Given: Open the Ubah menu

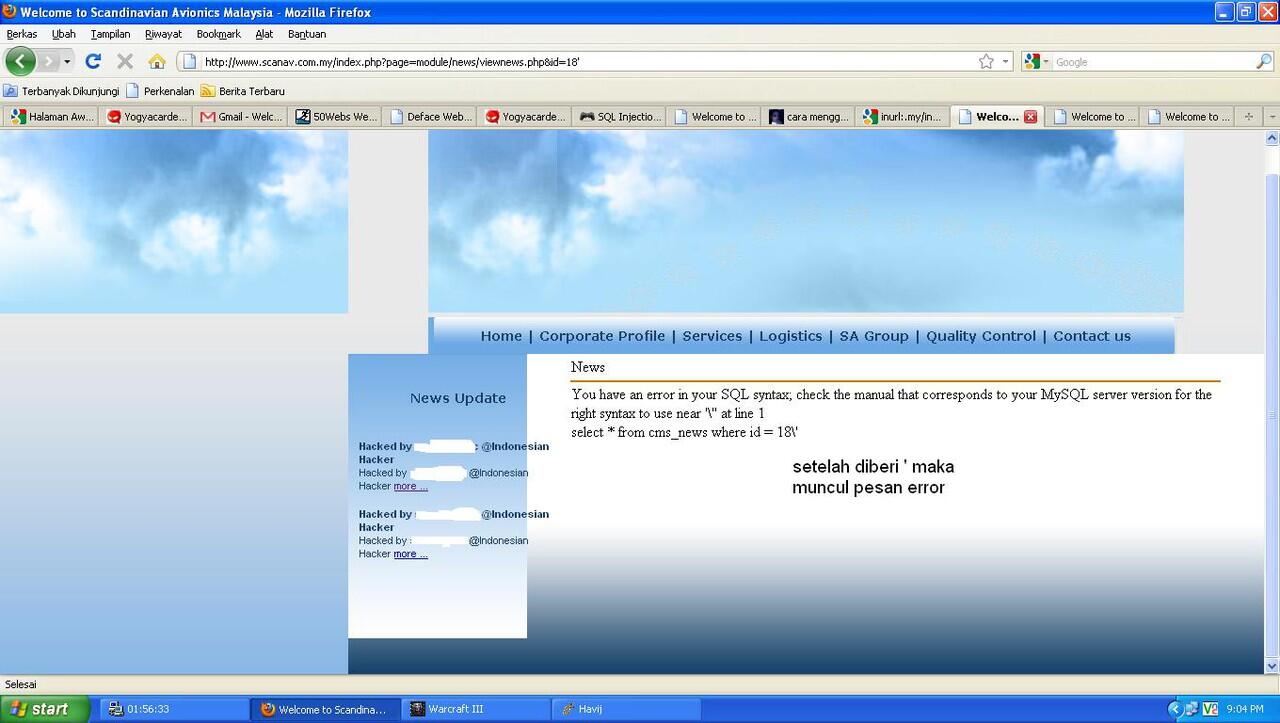Looking at the screenshot, I should (x=64, y=34).
